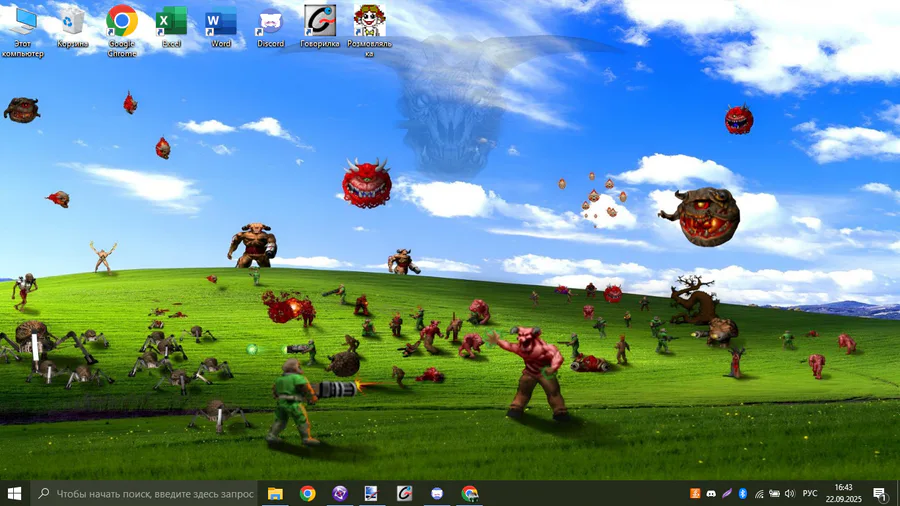The image size is (900, 506).
Task: Open the Windows Start menu
Action: tap(14, 493)
